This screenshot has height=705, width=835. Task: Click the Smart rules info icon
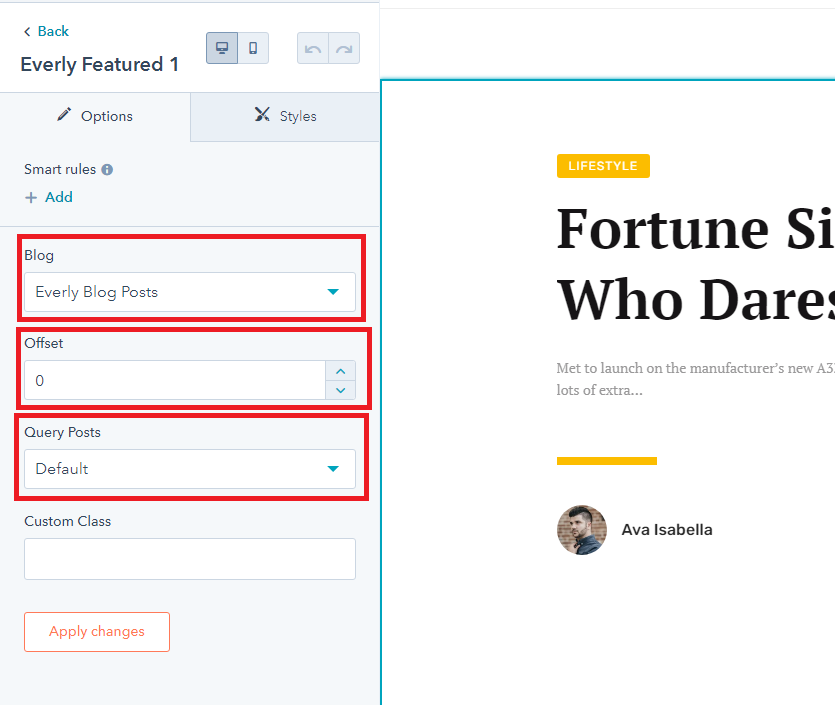[107, 170]
